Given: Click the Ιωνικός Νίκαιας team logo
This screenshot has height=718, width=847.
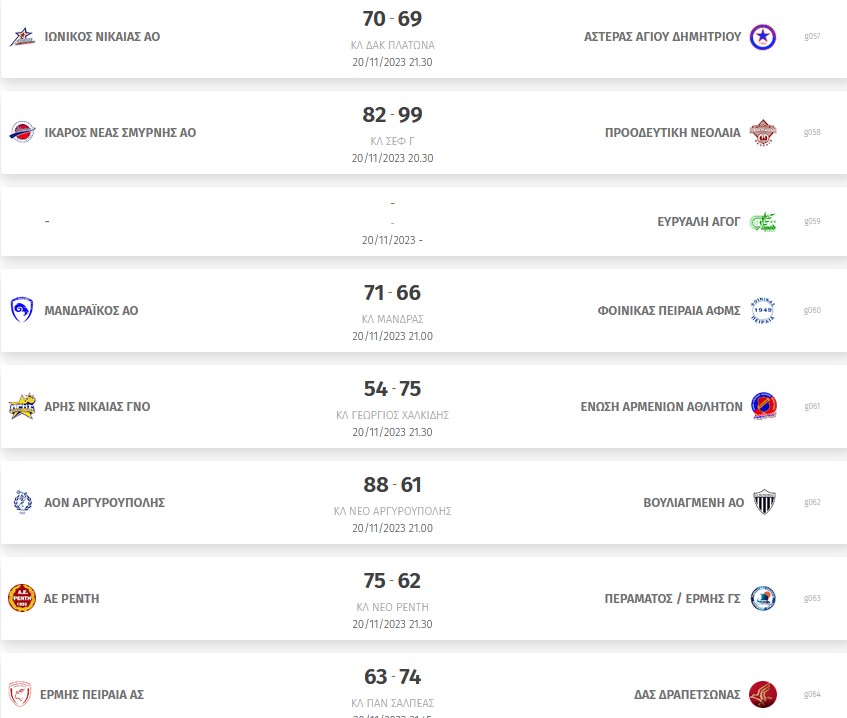Looking at the screenshot, I should pyautogui.click(x=22, y=37).
